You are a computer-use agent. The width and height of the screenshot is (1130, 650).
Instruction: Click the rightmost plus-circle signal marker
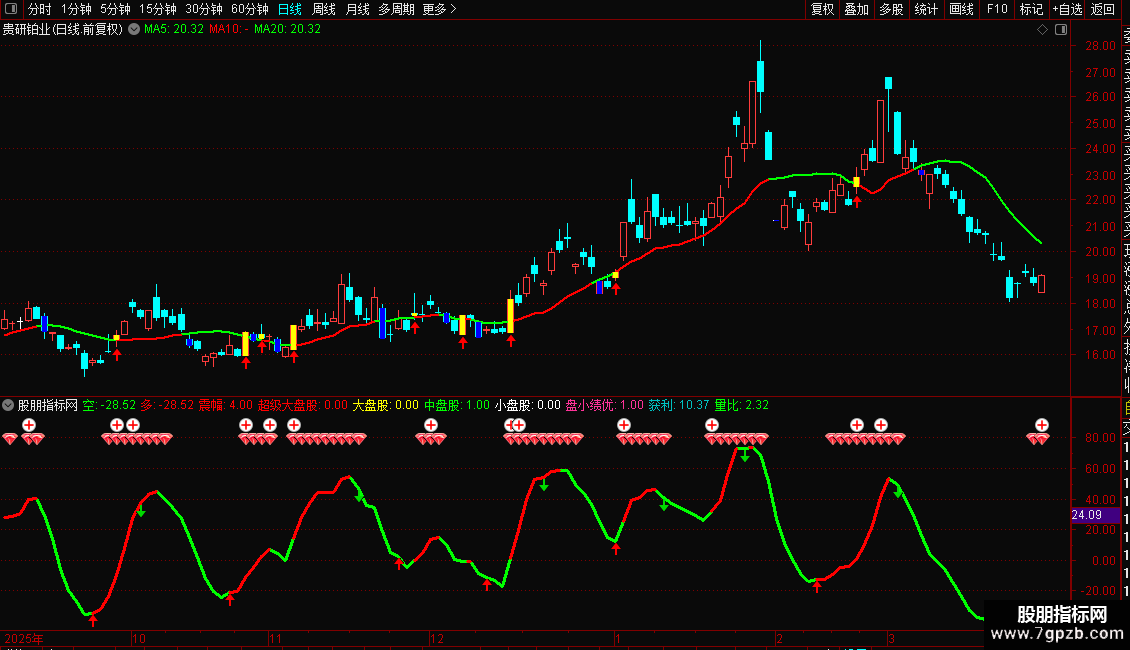1042,425
